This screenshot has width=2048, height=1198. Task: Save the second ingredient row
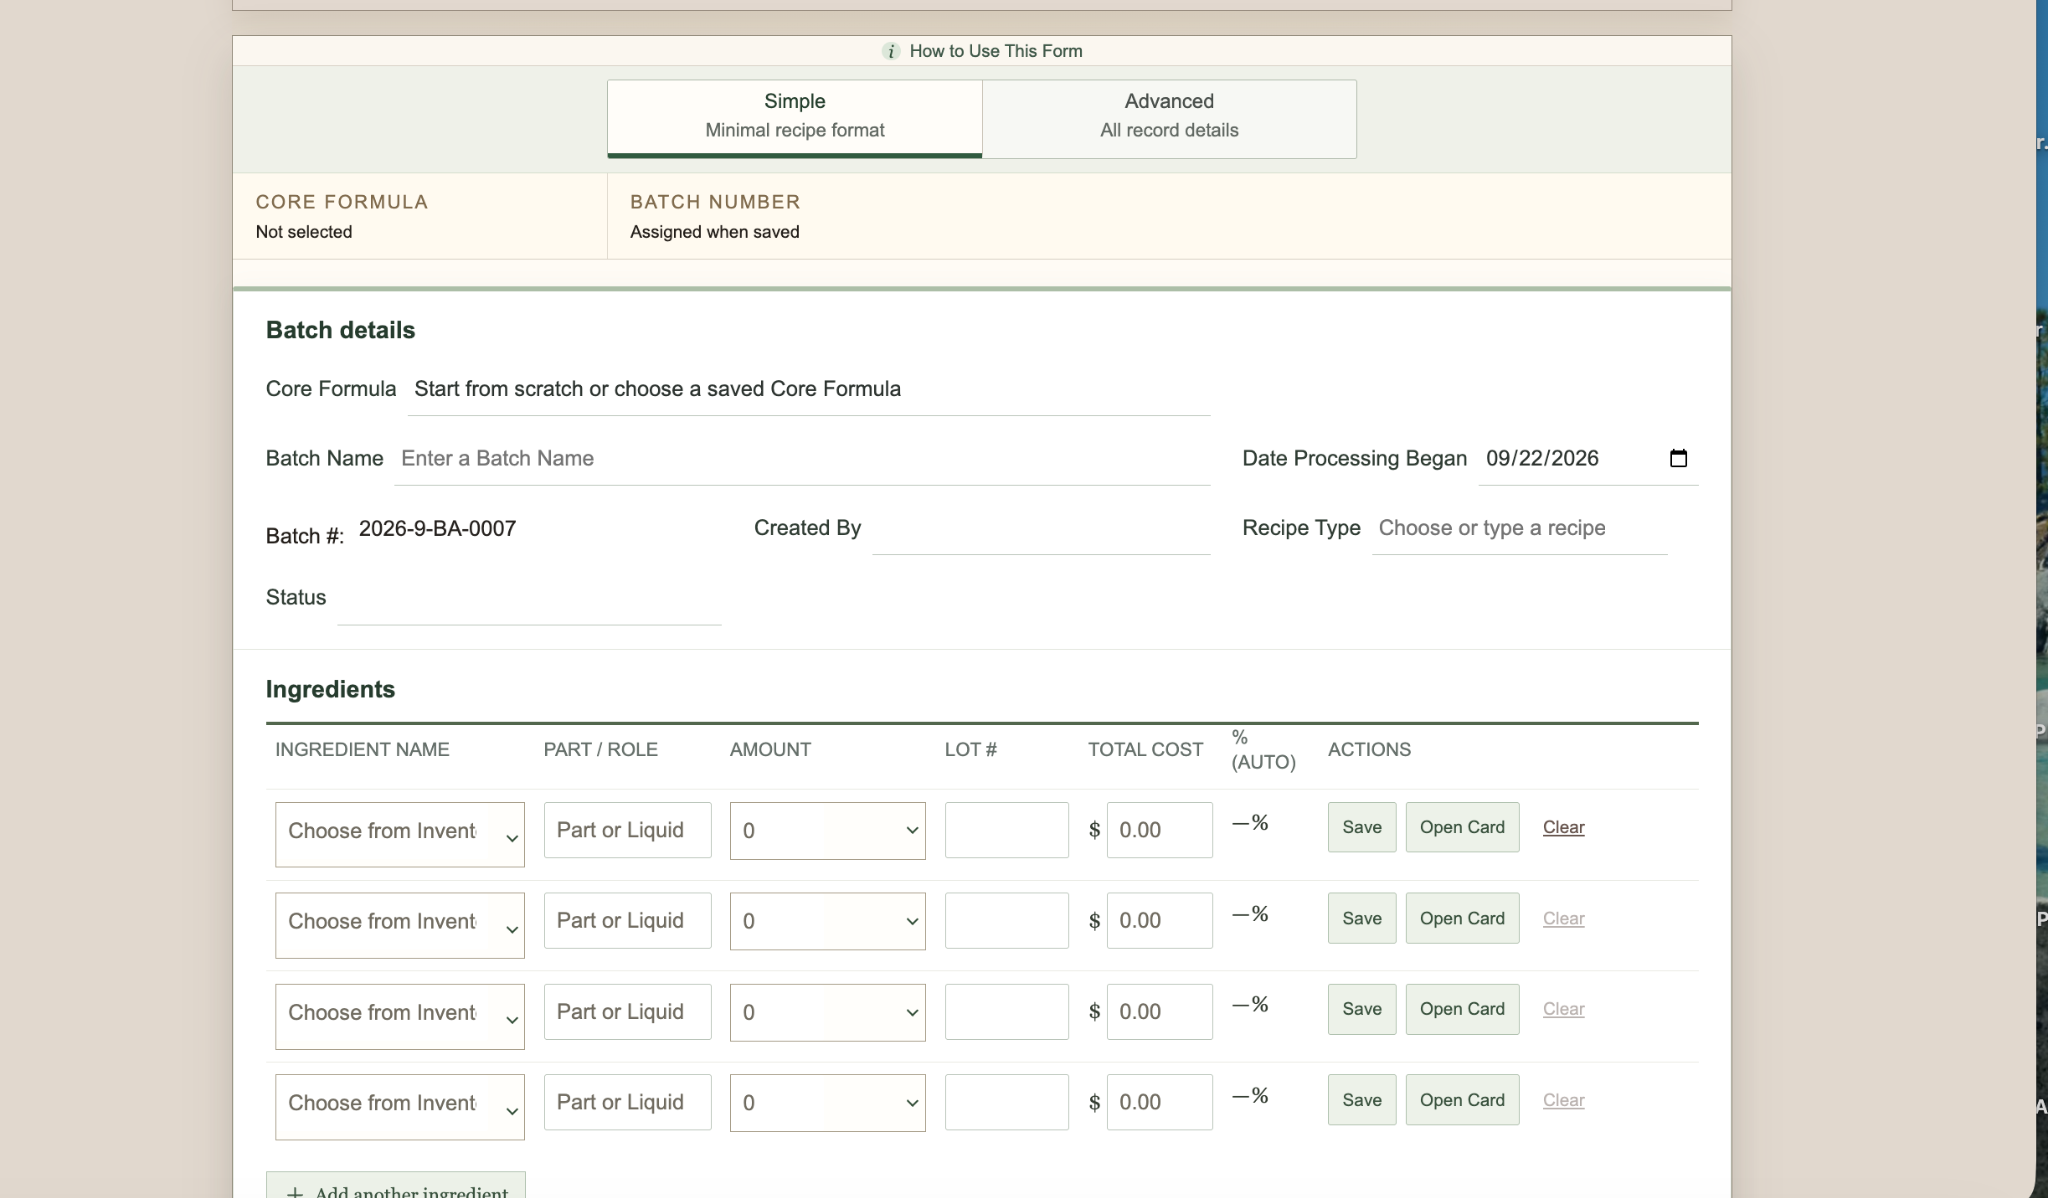pos(1361,918)
